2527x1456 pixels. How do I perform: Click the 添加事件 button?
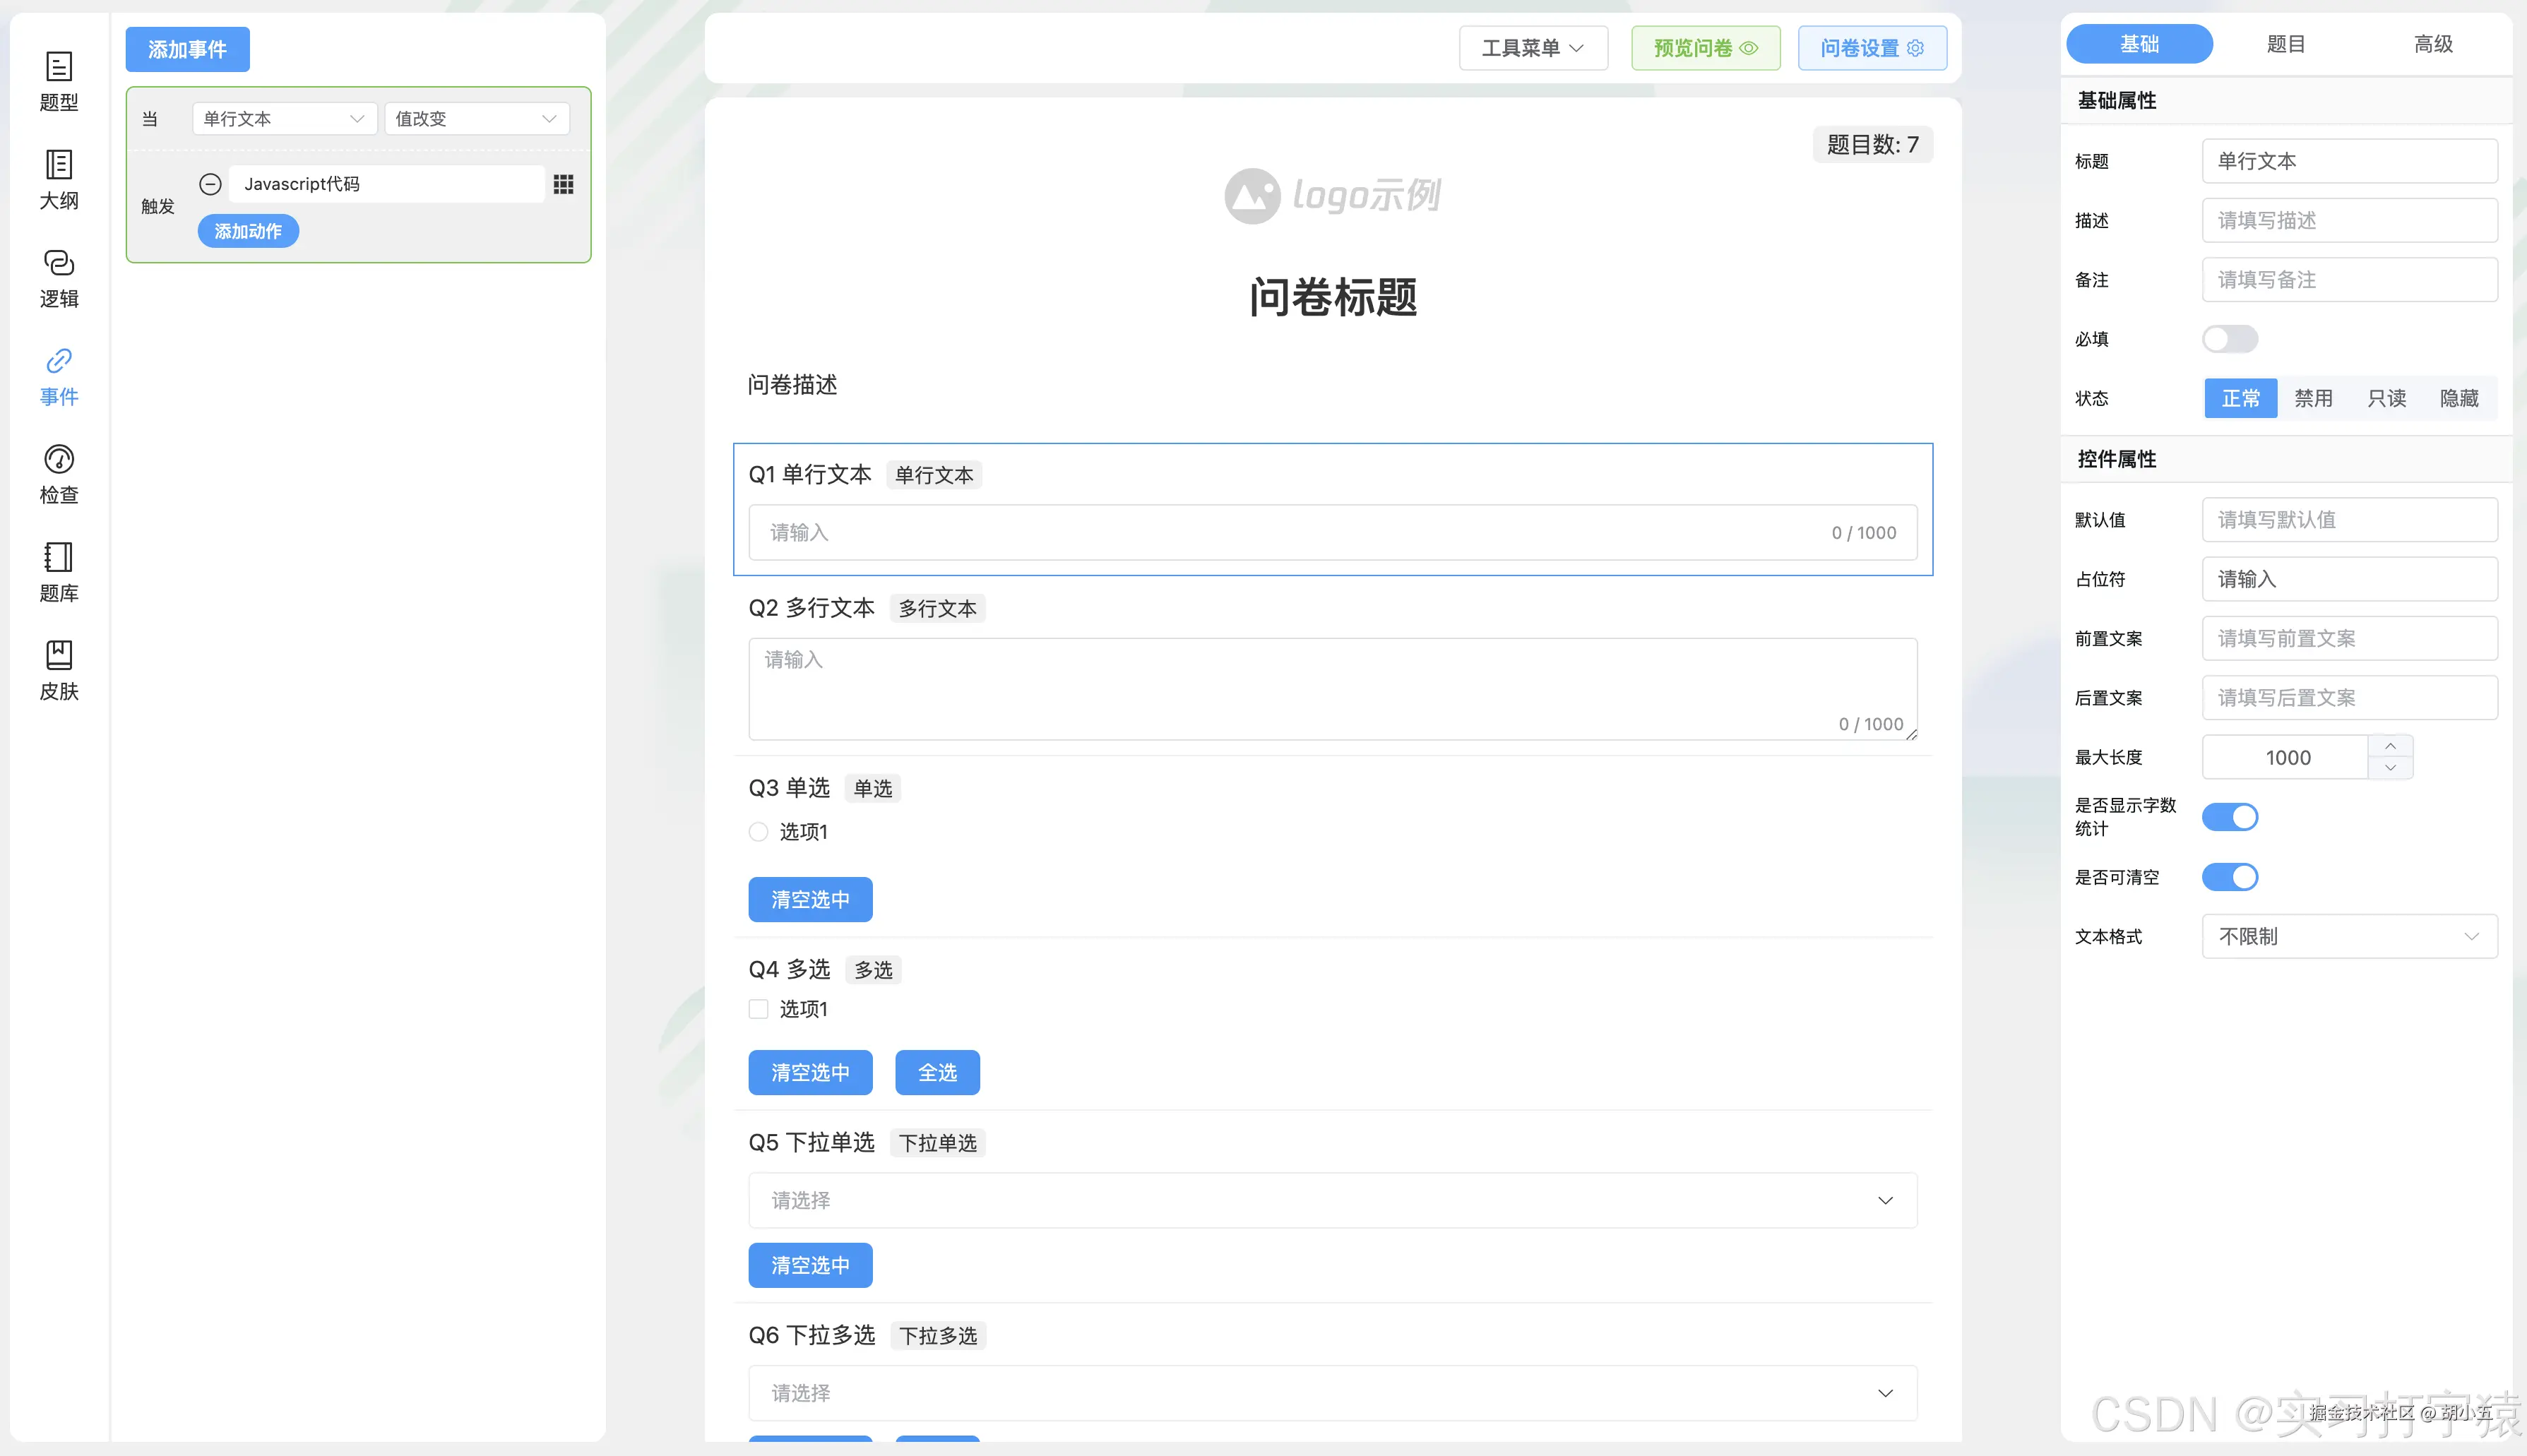pyautogui.click(x=187, y=48)
